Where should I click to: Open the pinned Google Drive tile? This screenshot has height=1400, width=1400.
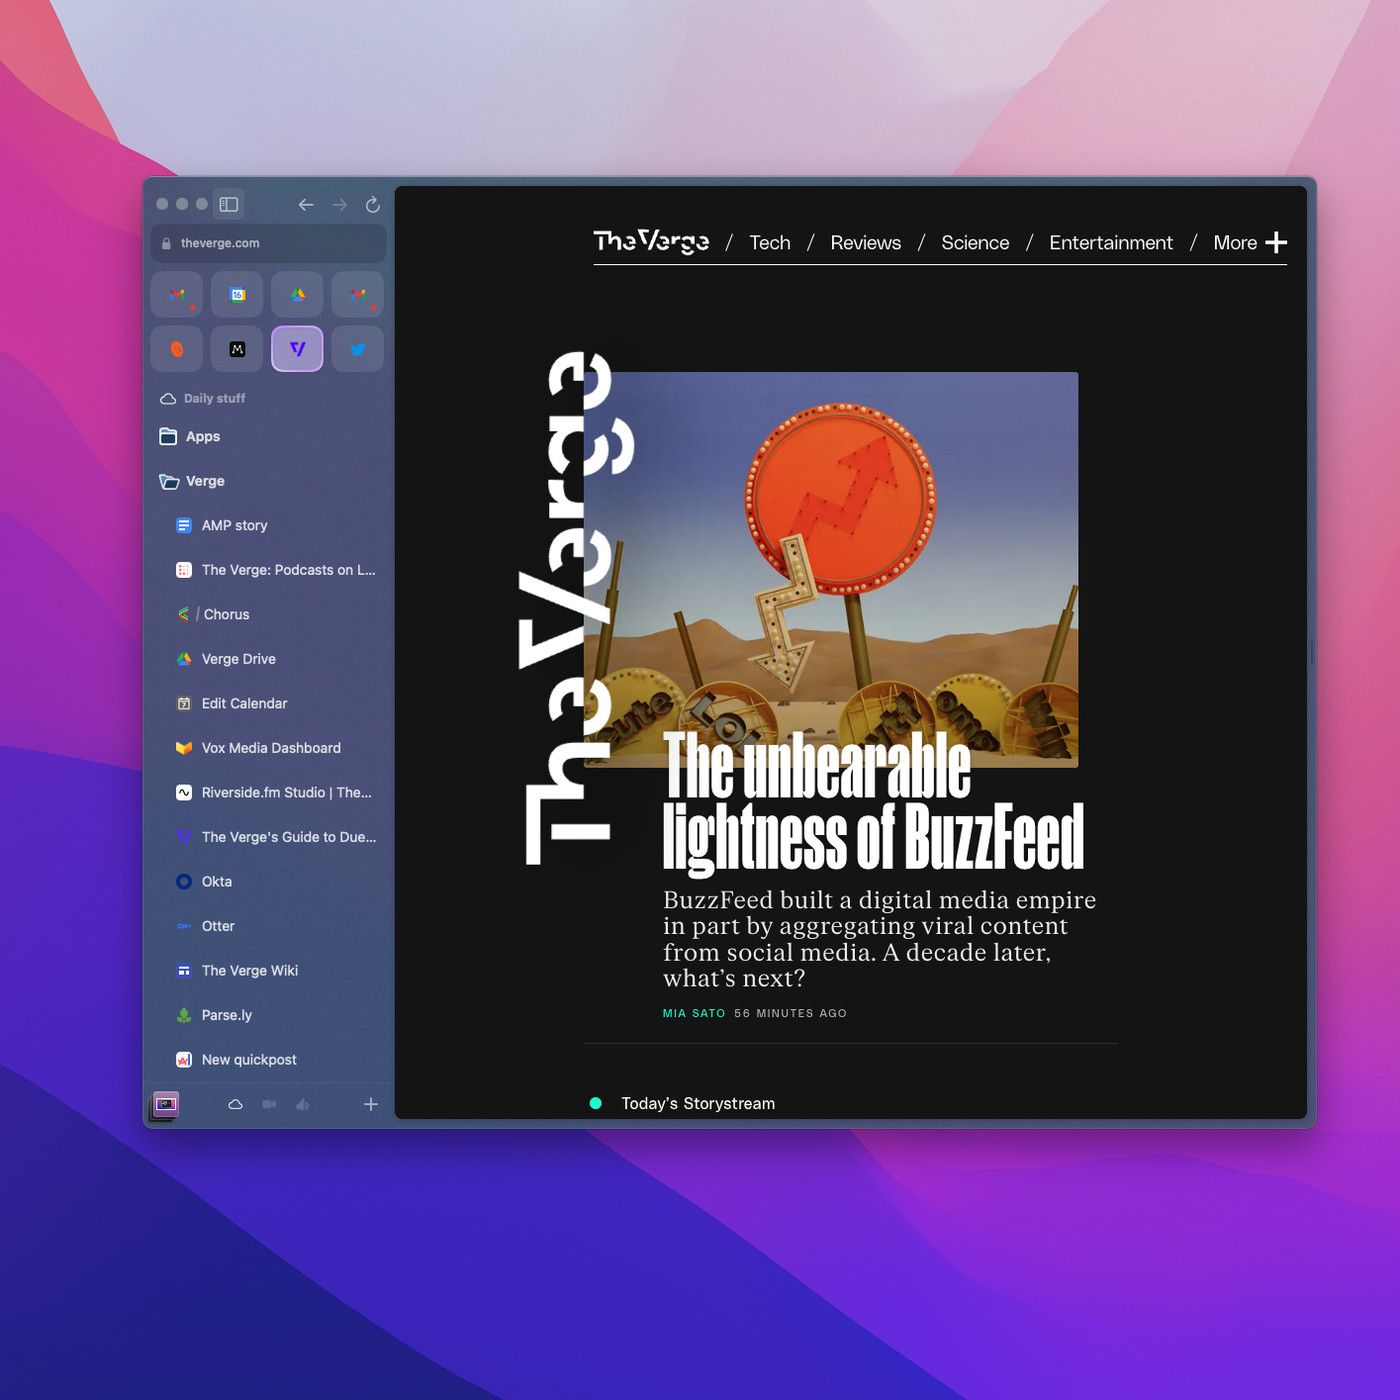pyautogui.click(x=297, y=294)
